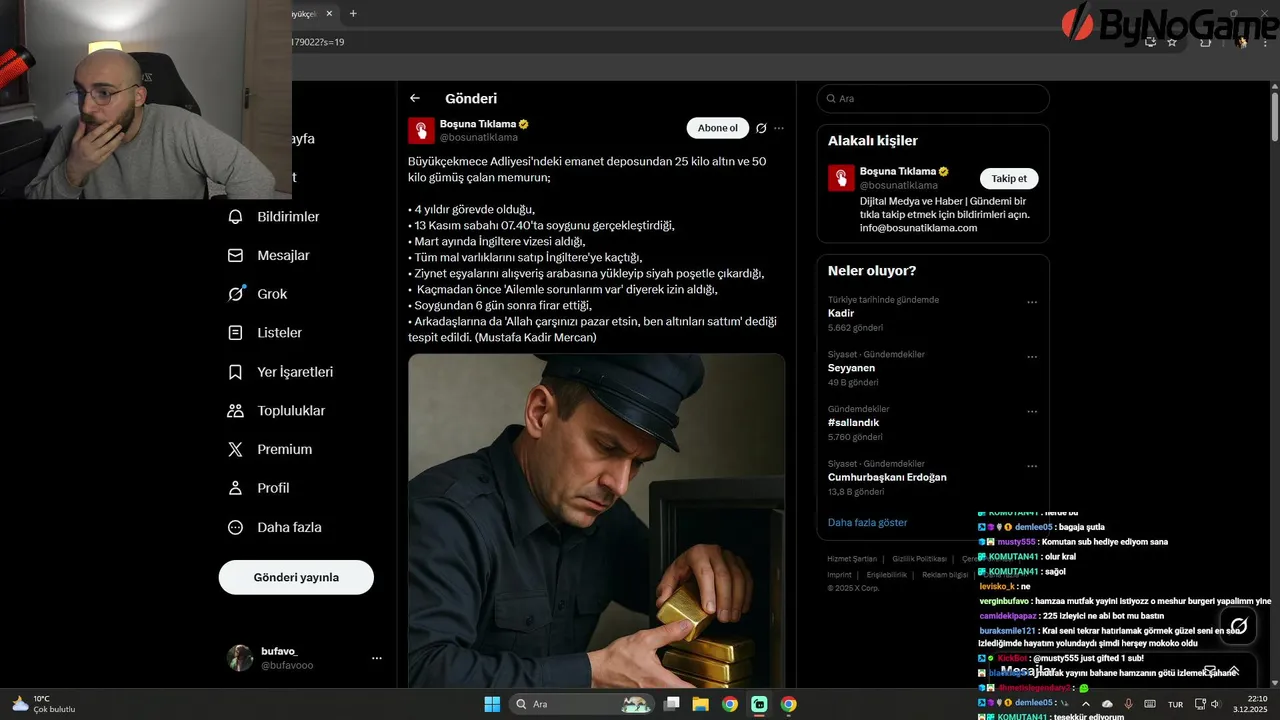Open account menu dots next to bufavo_
This screenshot has height=720, width=1280.
(x=377, y=658)
